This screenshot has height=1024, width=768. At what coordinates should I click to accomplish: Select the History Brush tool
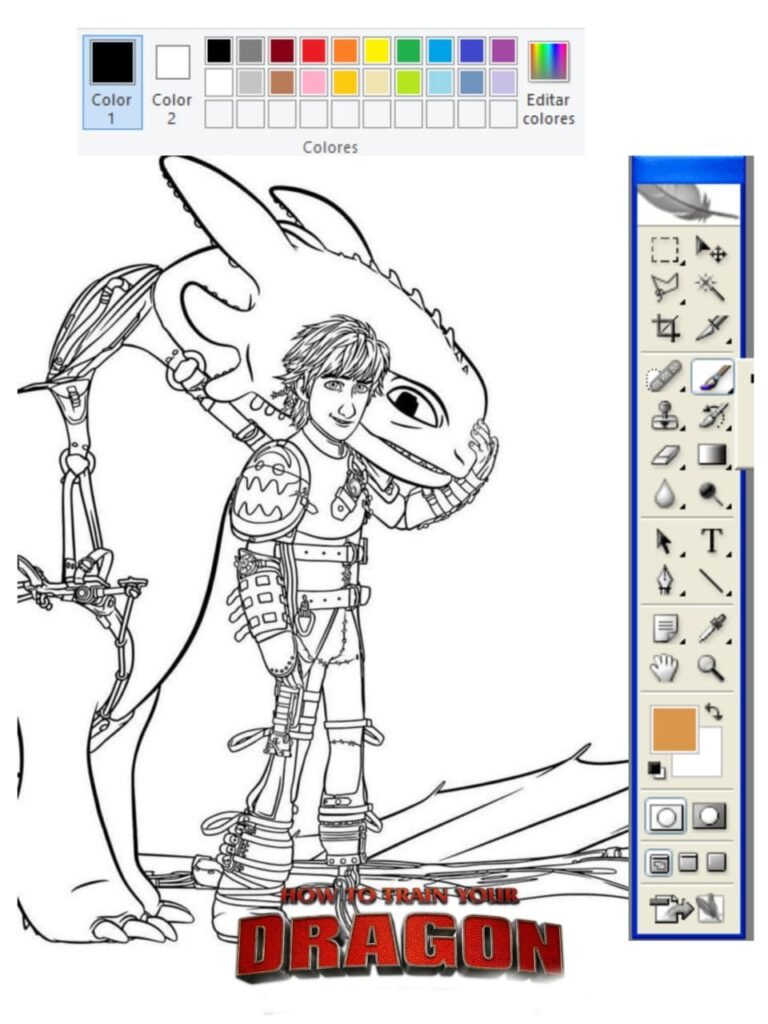pos(712,416)
